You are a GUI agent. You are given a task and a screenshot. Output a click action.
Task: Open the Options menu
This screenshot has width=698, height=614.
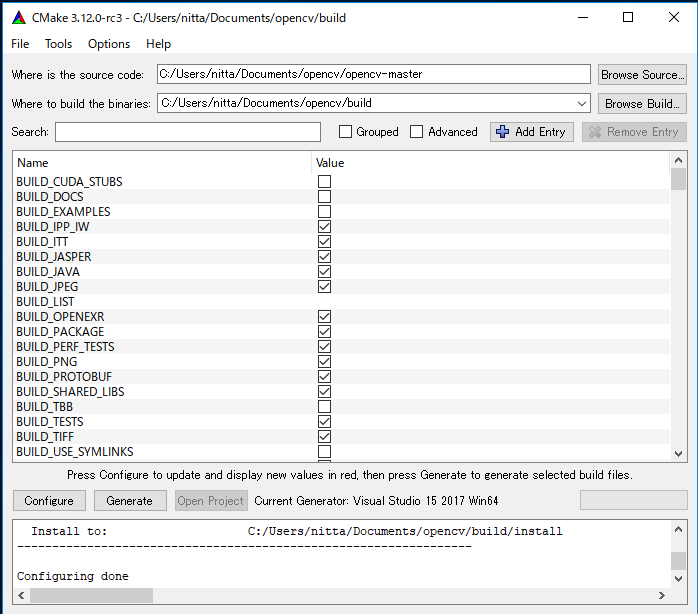click(x=109, y=44)
